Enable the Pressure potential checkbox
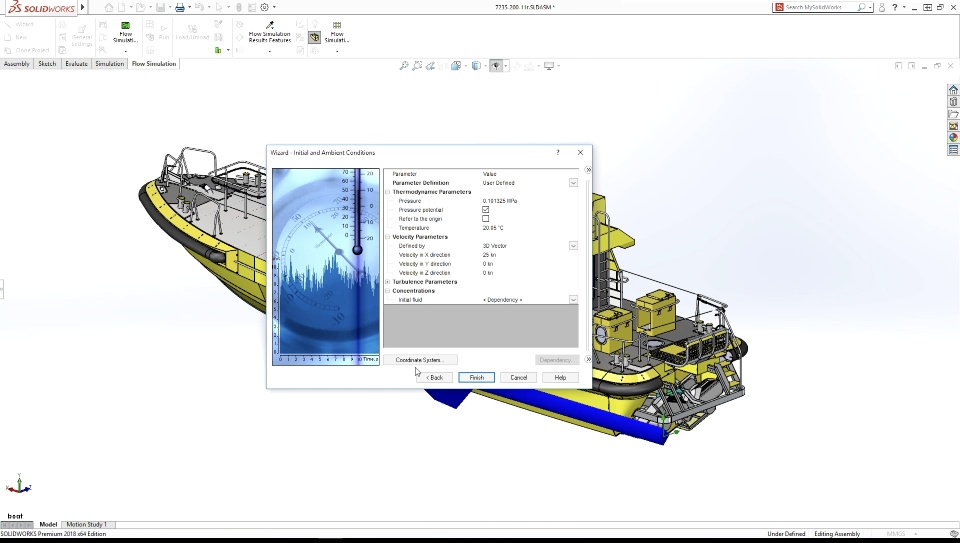This screenshot has width=960, height=543. click(486, 210)
